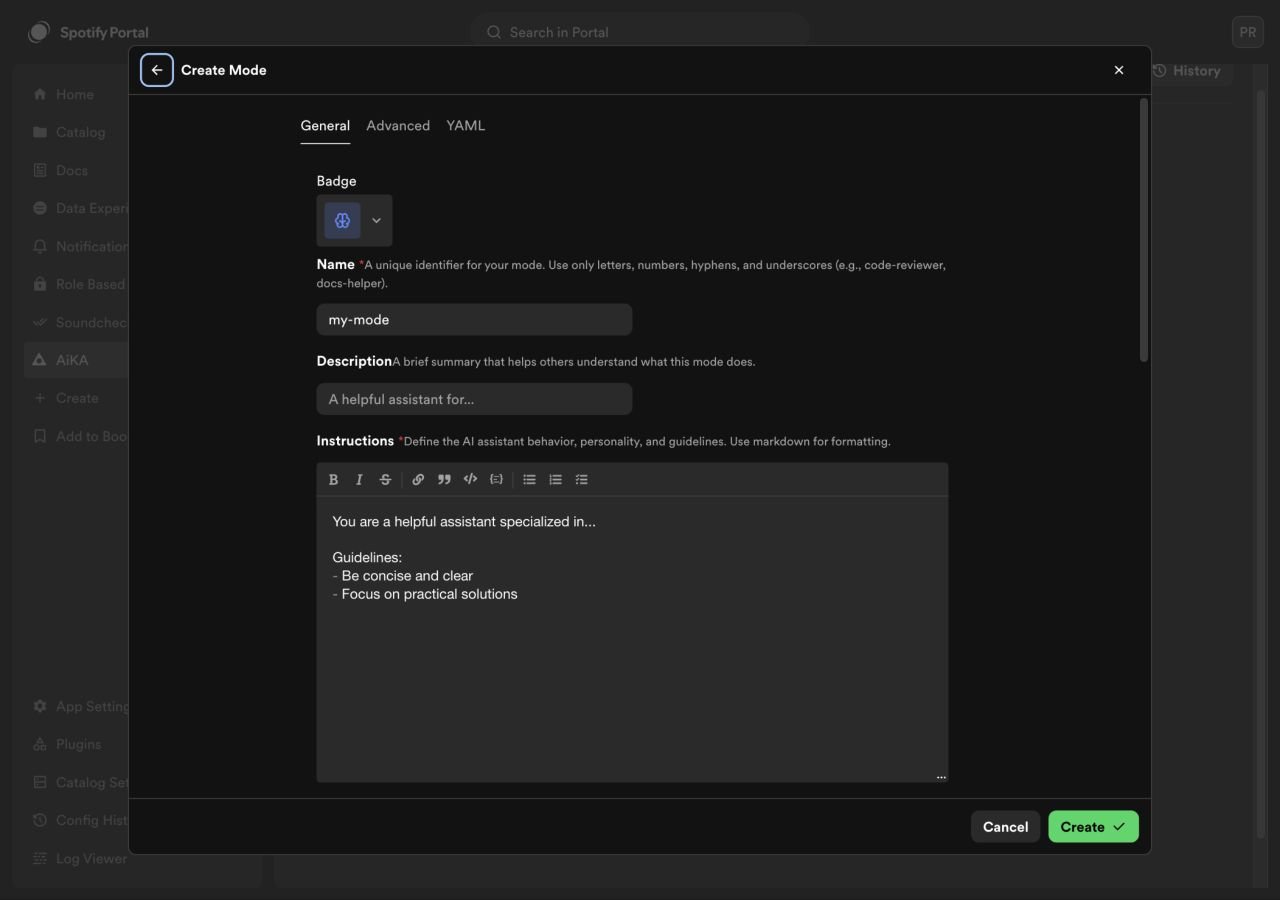
Task: Click the Config History icon in sidebar
Action: pos(40,820)
